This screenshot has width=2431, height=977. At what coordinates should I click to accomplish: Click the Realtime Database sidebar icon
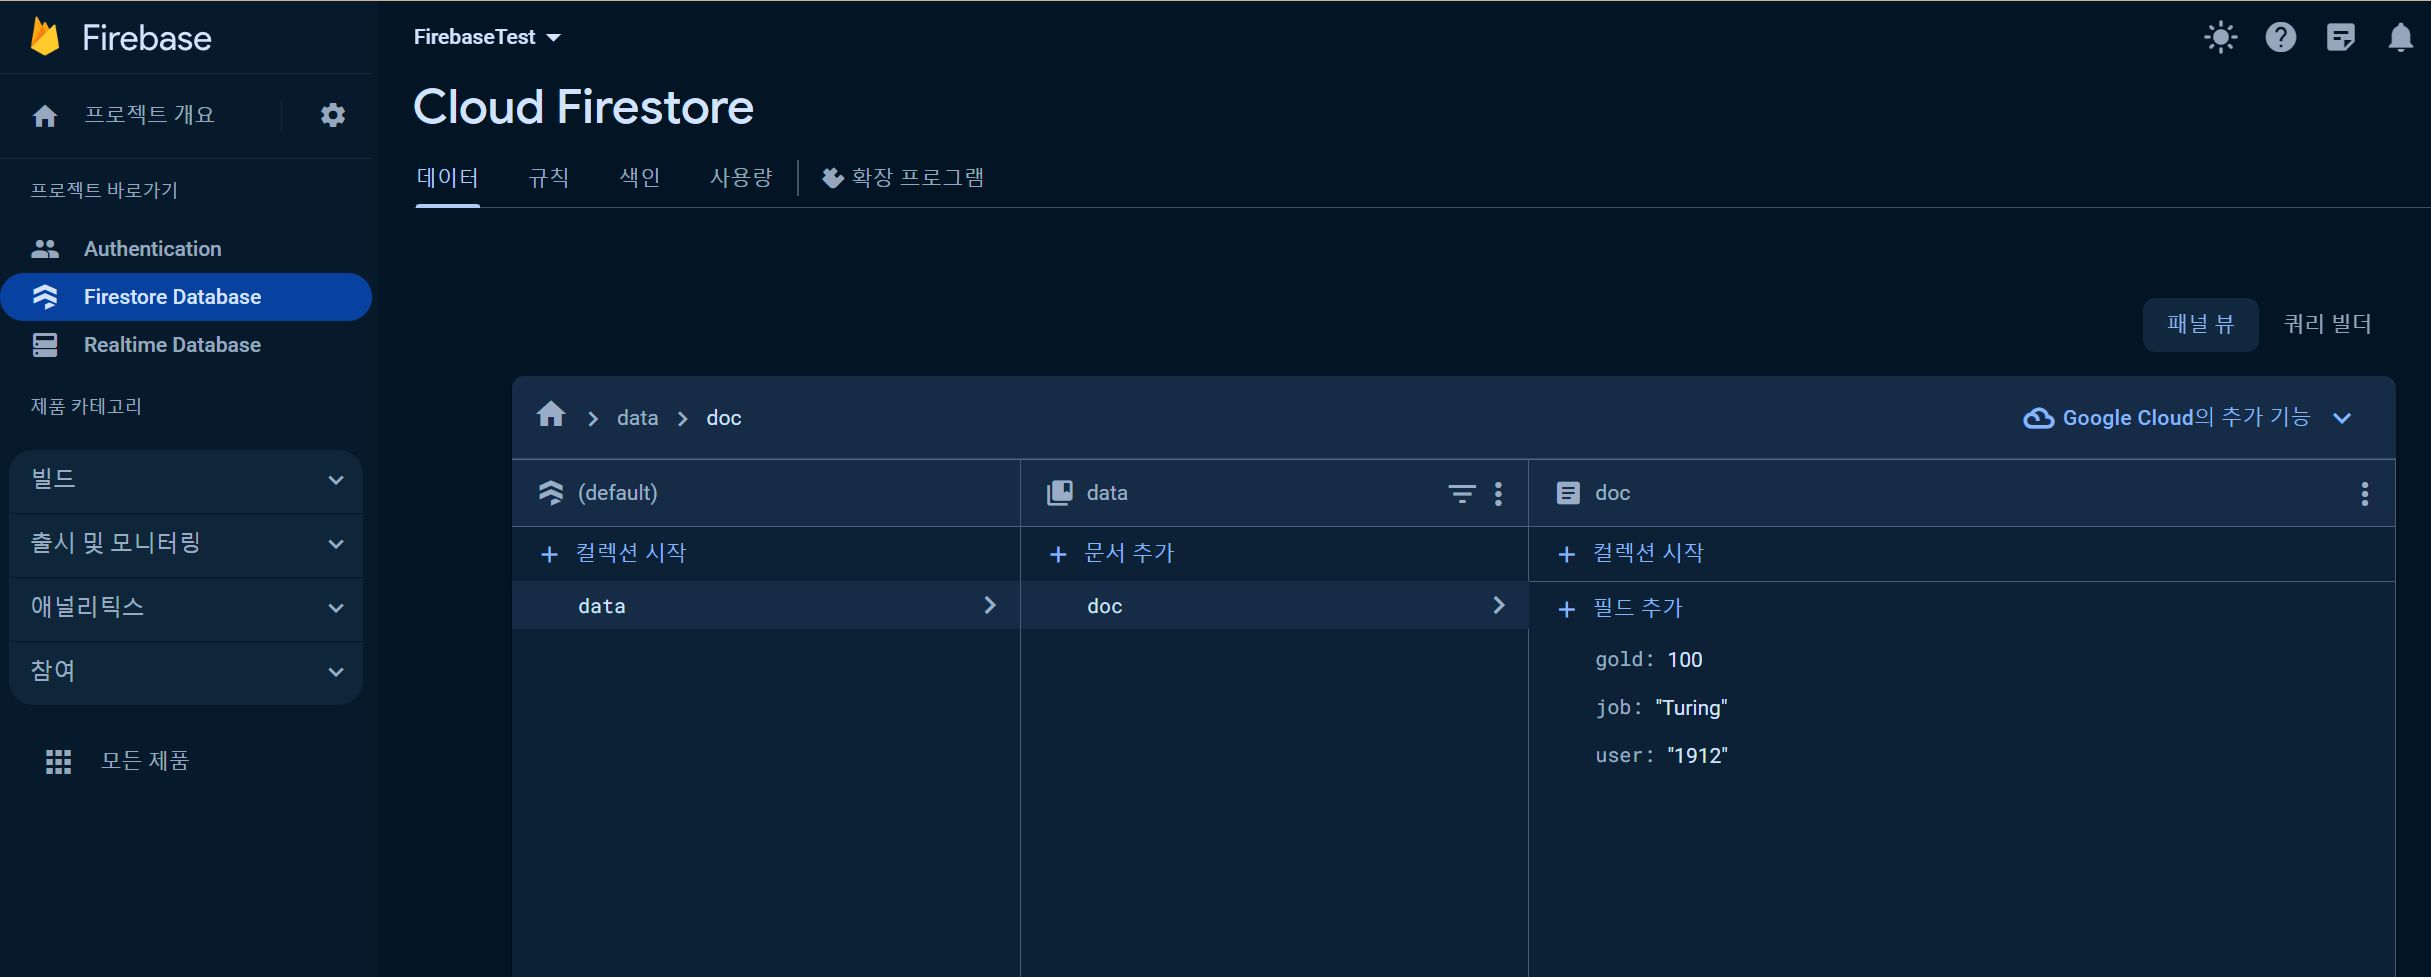point(45,345)
